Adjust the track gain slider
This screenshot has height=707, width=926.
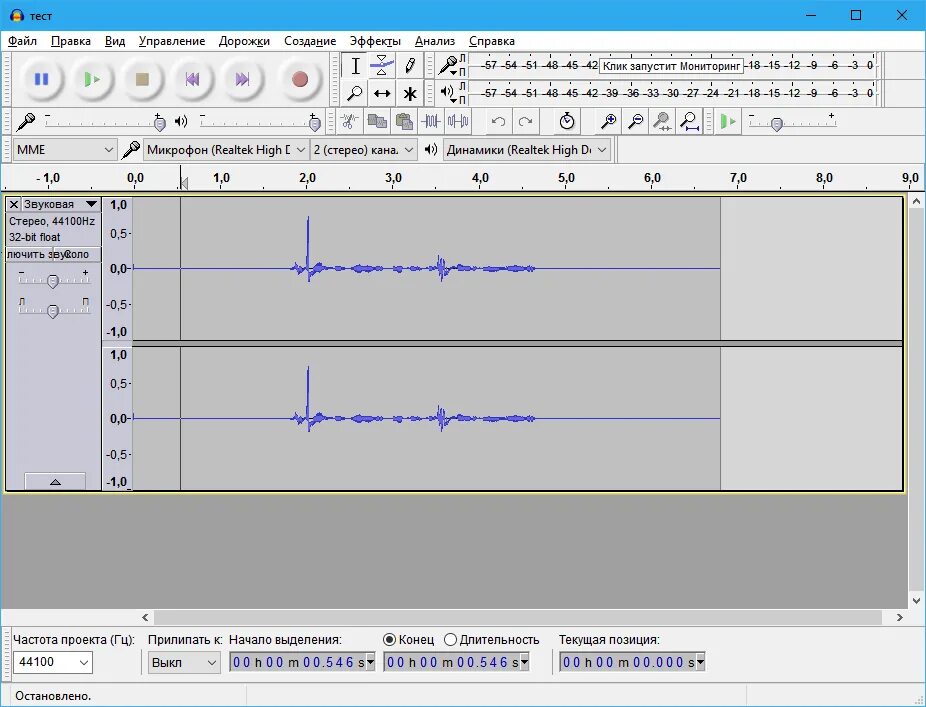click(53, 281)
